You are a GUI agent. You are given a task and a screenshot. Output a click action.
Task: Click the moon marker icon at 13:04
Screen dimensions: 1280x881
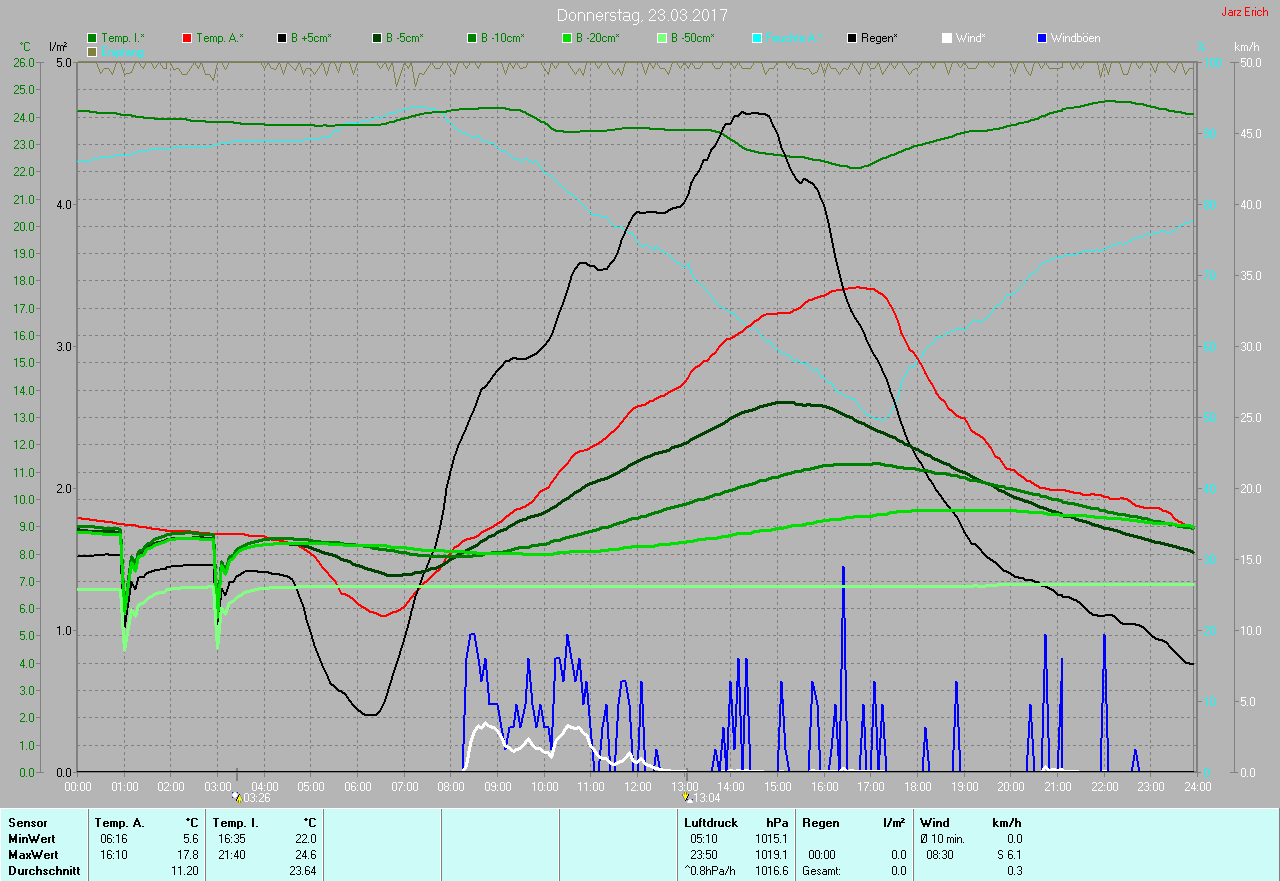coord(687,797)
